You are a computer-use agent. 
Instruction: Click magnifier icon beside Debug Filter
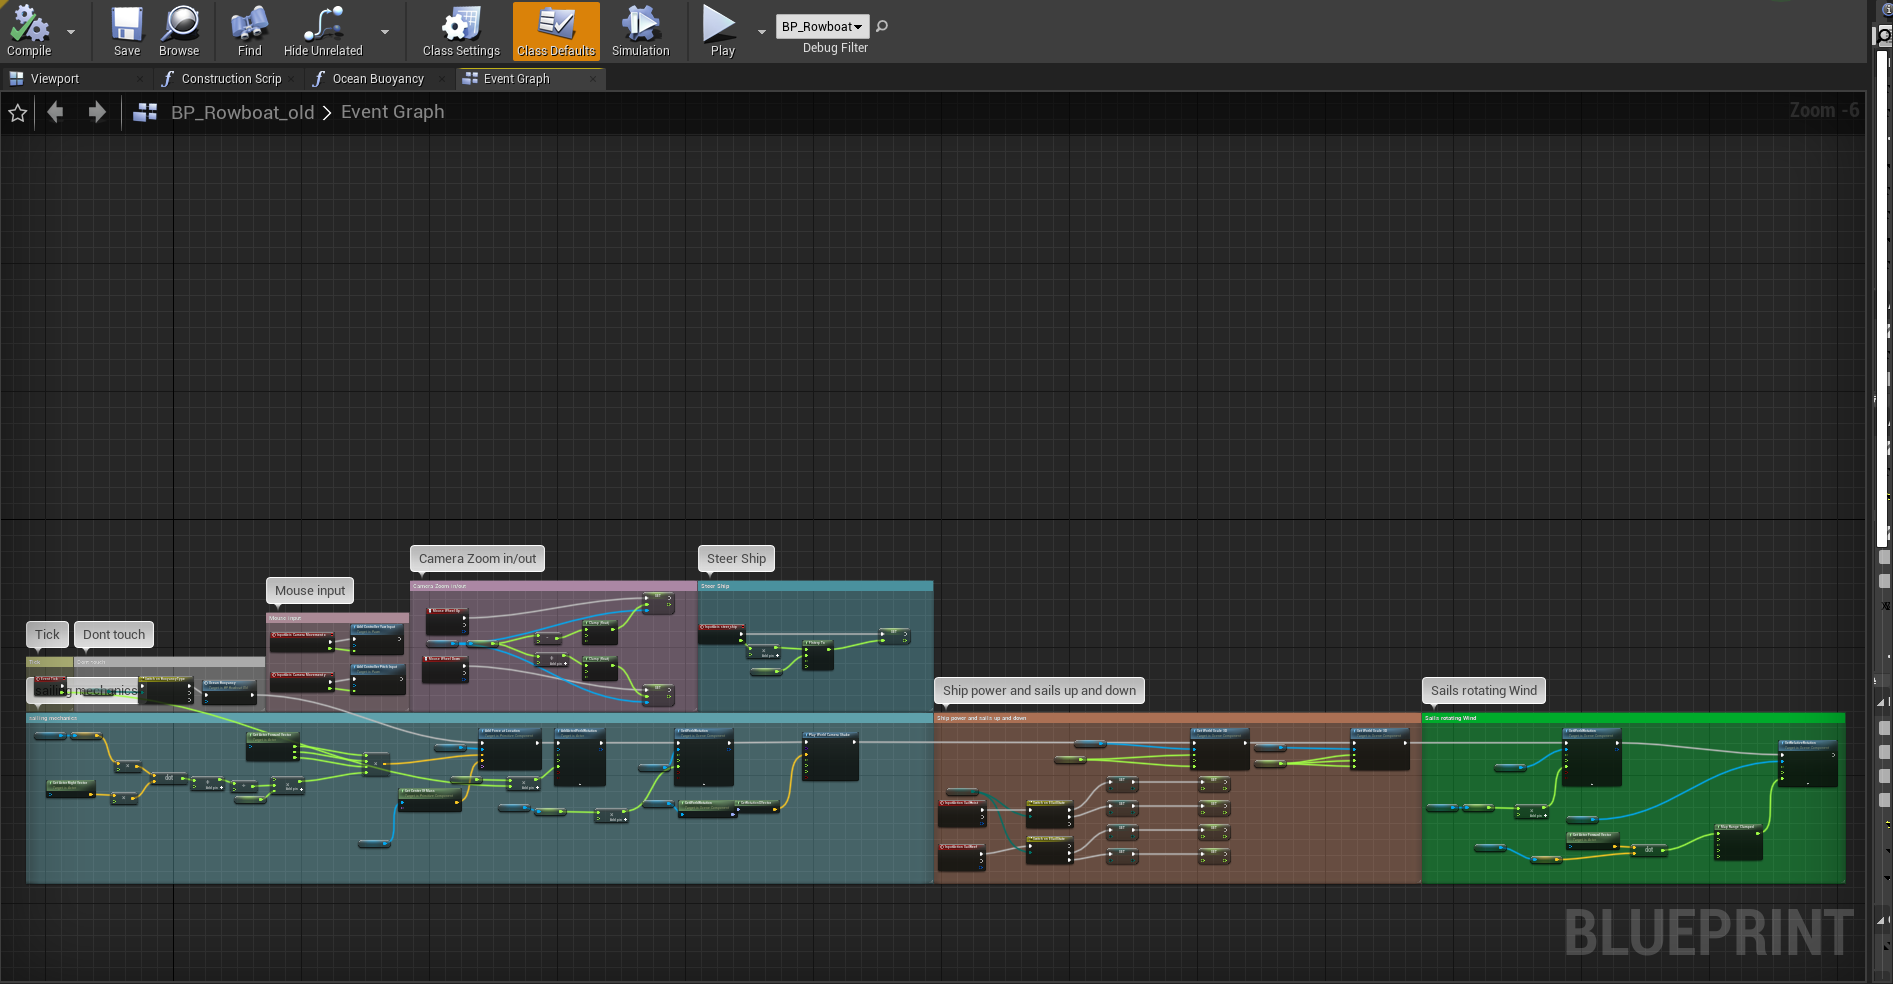click(882, 27)
